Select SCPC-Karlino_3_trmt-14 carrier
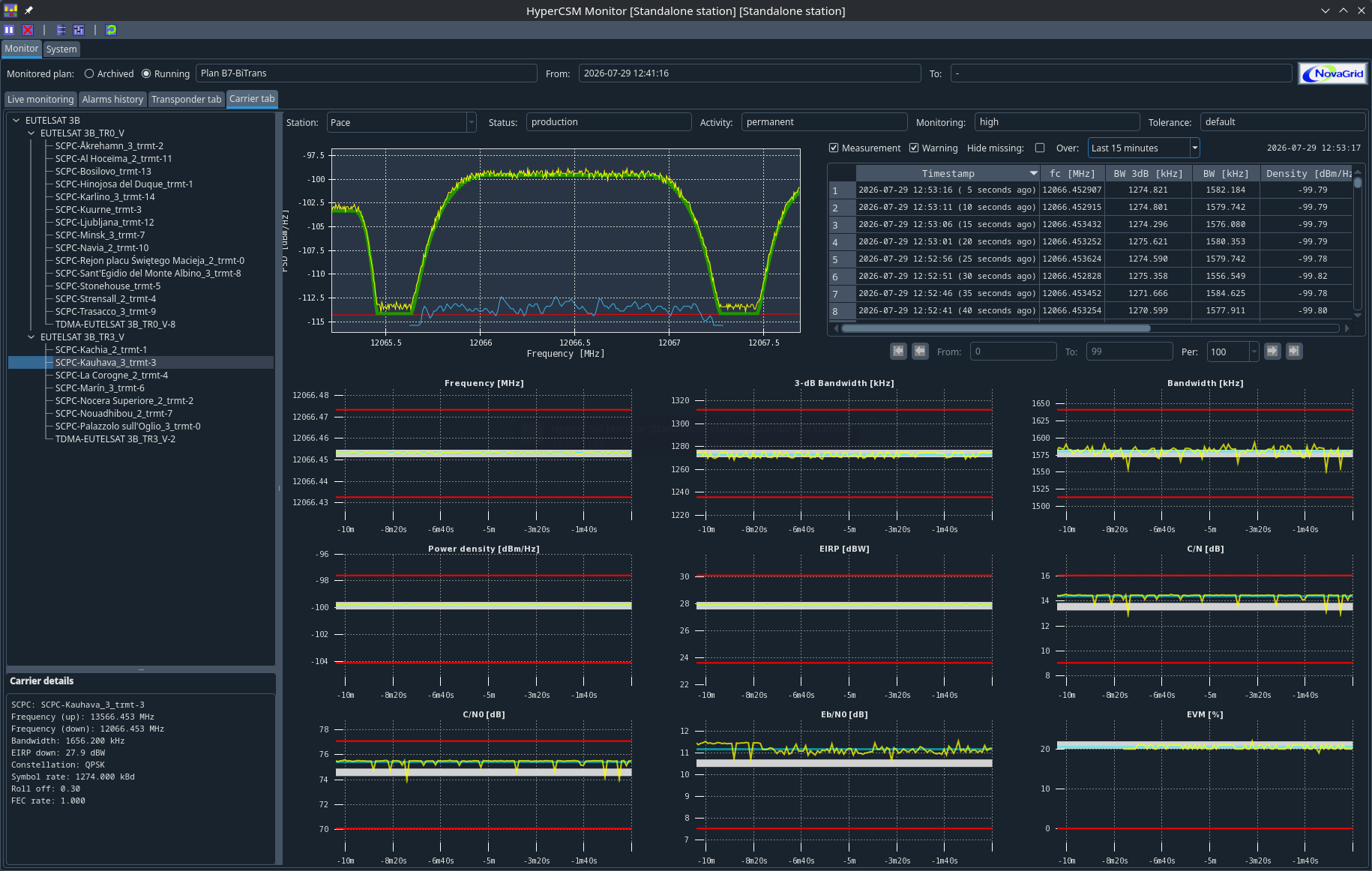The image size is (1372, 896). click(x=105, y=197)
